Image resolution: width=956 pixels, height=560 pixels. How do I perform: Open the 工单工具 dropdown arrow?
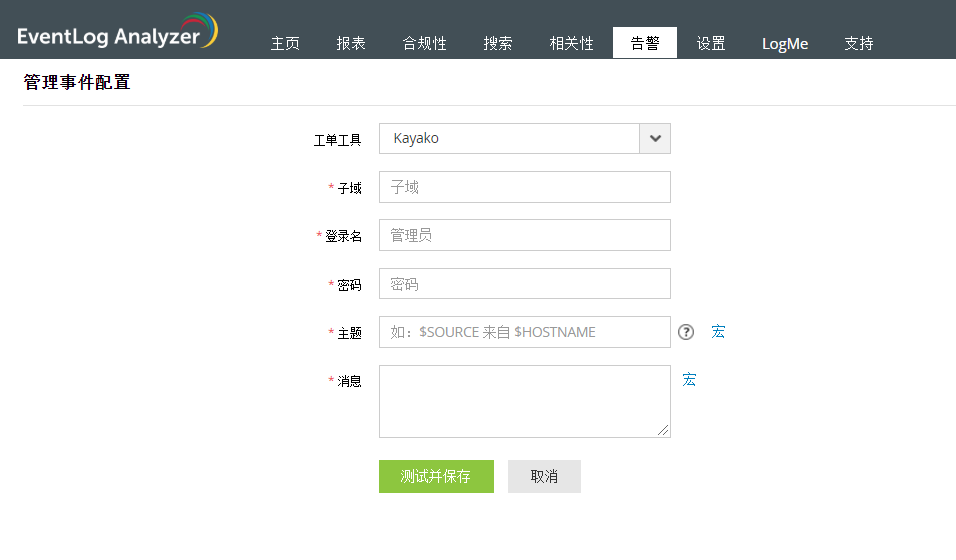[x=655, y=139]
